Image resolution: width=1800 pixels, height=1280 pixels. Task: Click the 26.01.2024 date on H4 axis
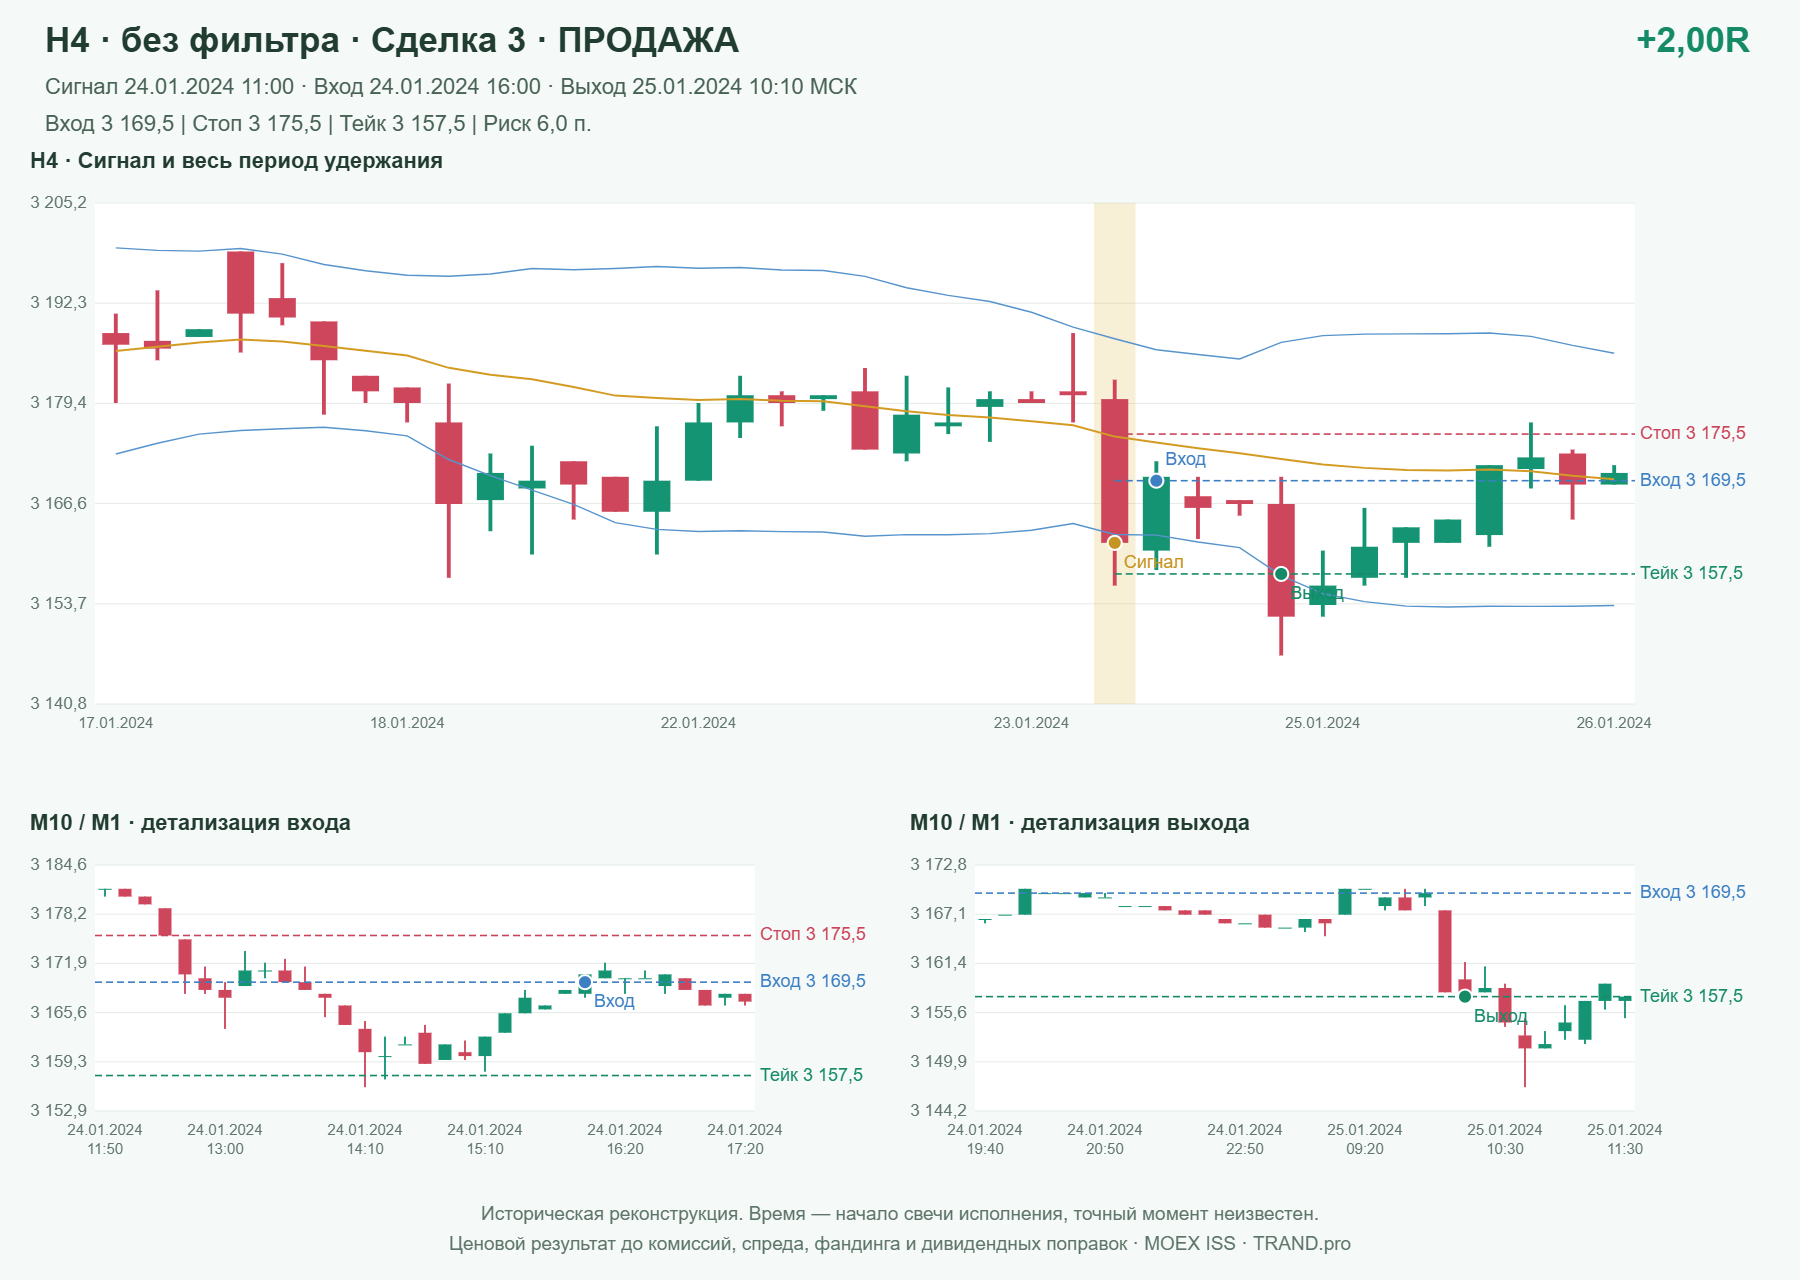click(1614, 723)
